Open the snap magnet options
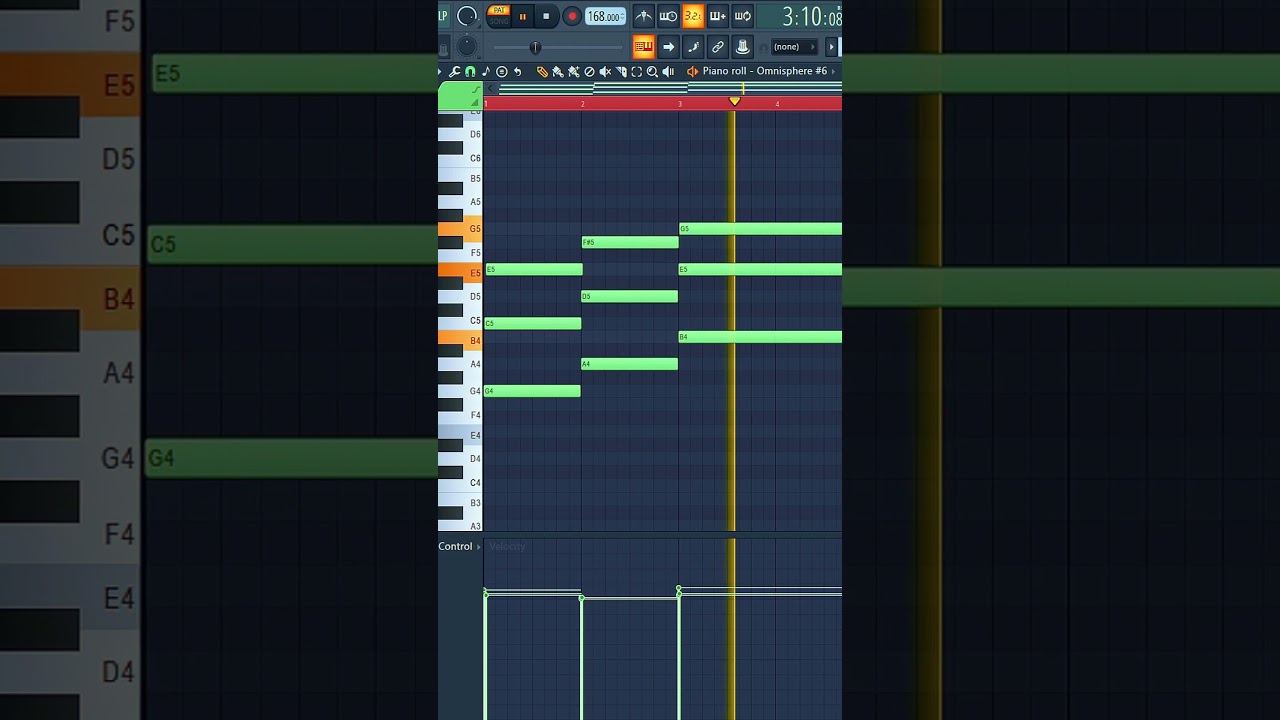The image size is (1280, 720). click(x=470, y=72)
